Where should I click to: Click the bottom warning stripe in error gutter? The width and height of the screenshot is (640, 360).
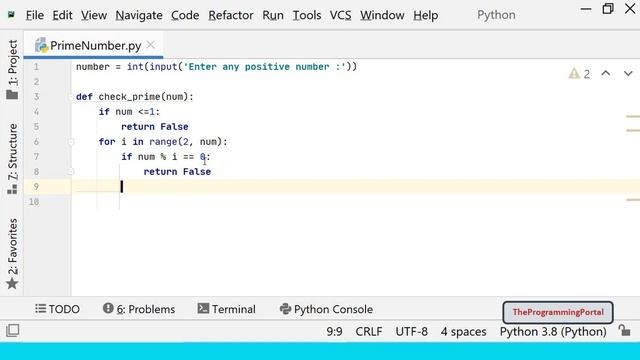(633, 200)
